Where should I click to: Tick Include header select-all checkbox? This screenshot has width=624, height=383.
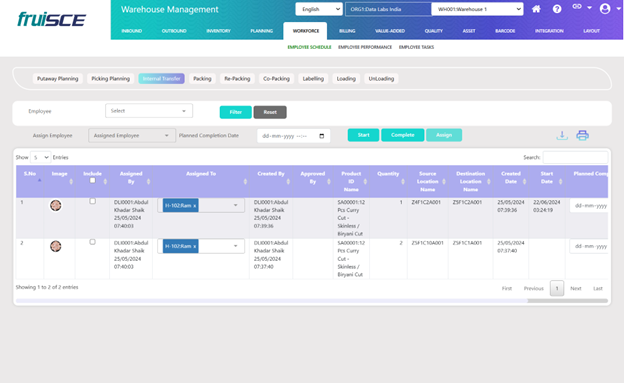pos(92,180)
